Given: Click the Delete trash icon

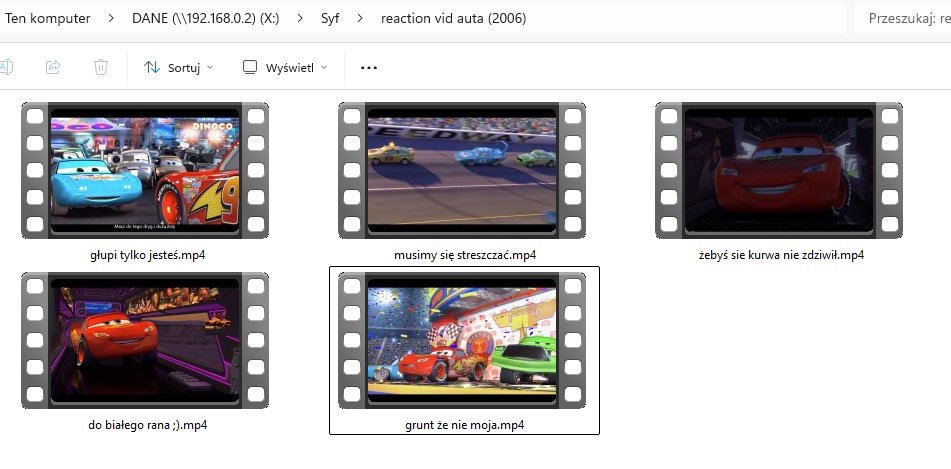Looking at the screenshot, I should click(x=101, y=67).
